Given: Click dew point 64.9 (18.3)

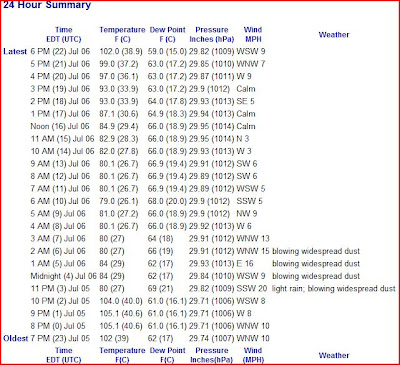Looking at the screenshot, I should (x=167, y=114).
